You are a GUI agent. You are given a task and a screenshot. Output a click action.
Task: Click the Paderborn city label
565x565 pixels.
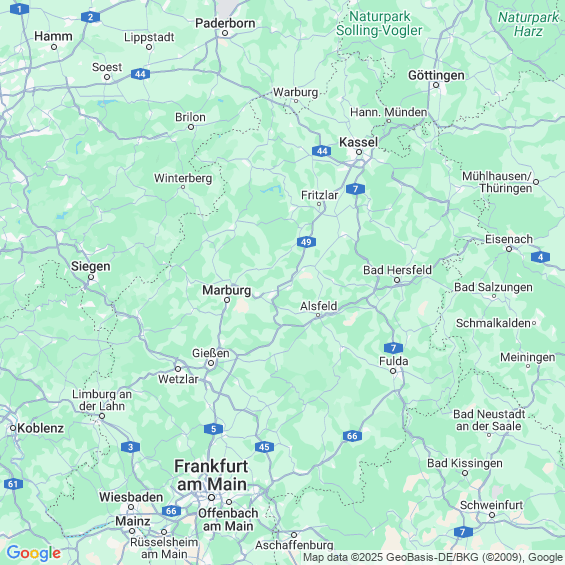(225, 23)
